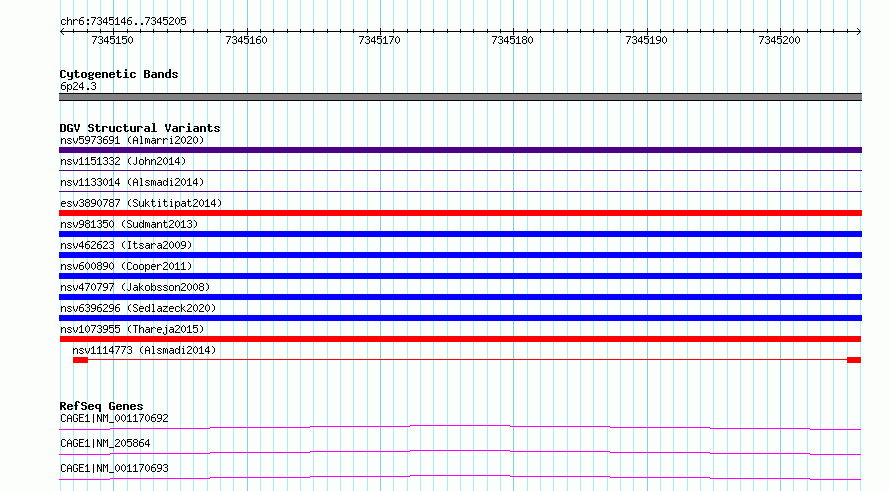The height and width of the screenshot is (491, 890).
Task: Select variant label nsv1151332 (John2014)
Action: 123,161
